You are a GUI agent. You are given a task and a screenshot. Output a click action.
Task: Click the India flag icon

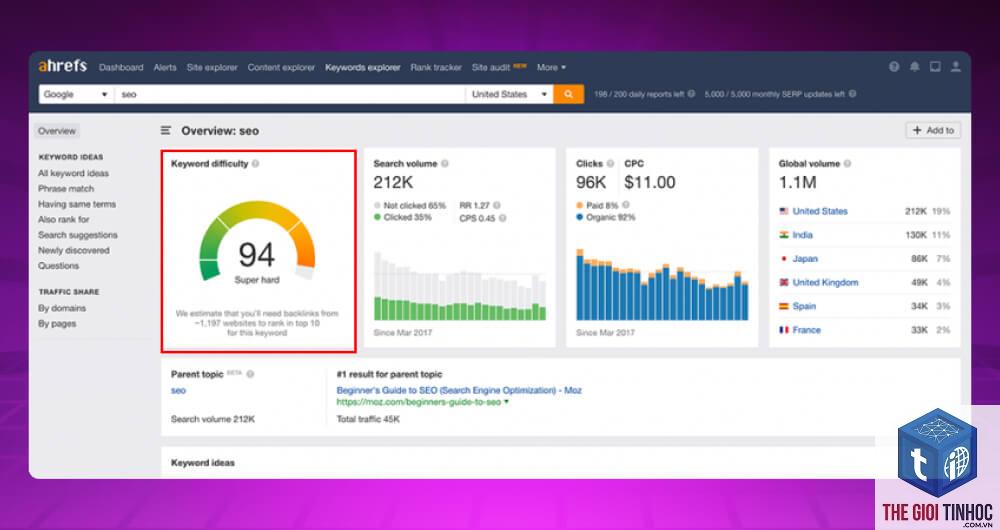coord(784,235)
